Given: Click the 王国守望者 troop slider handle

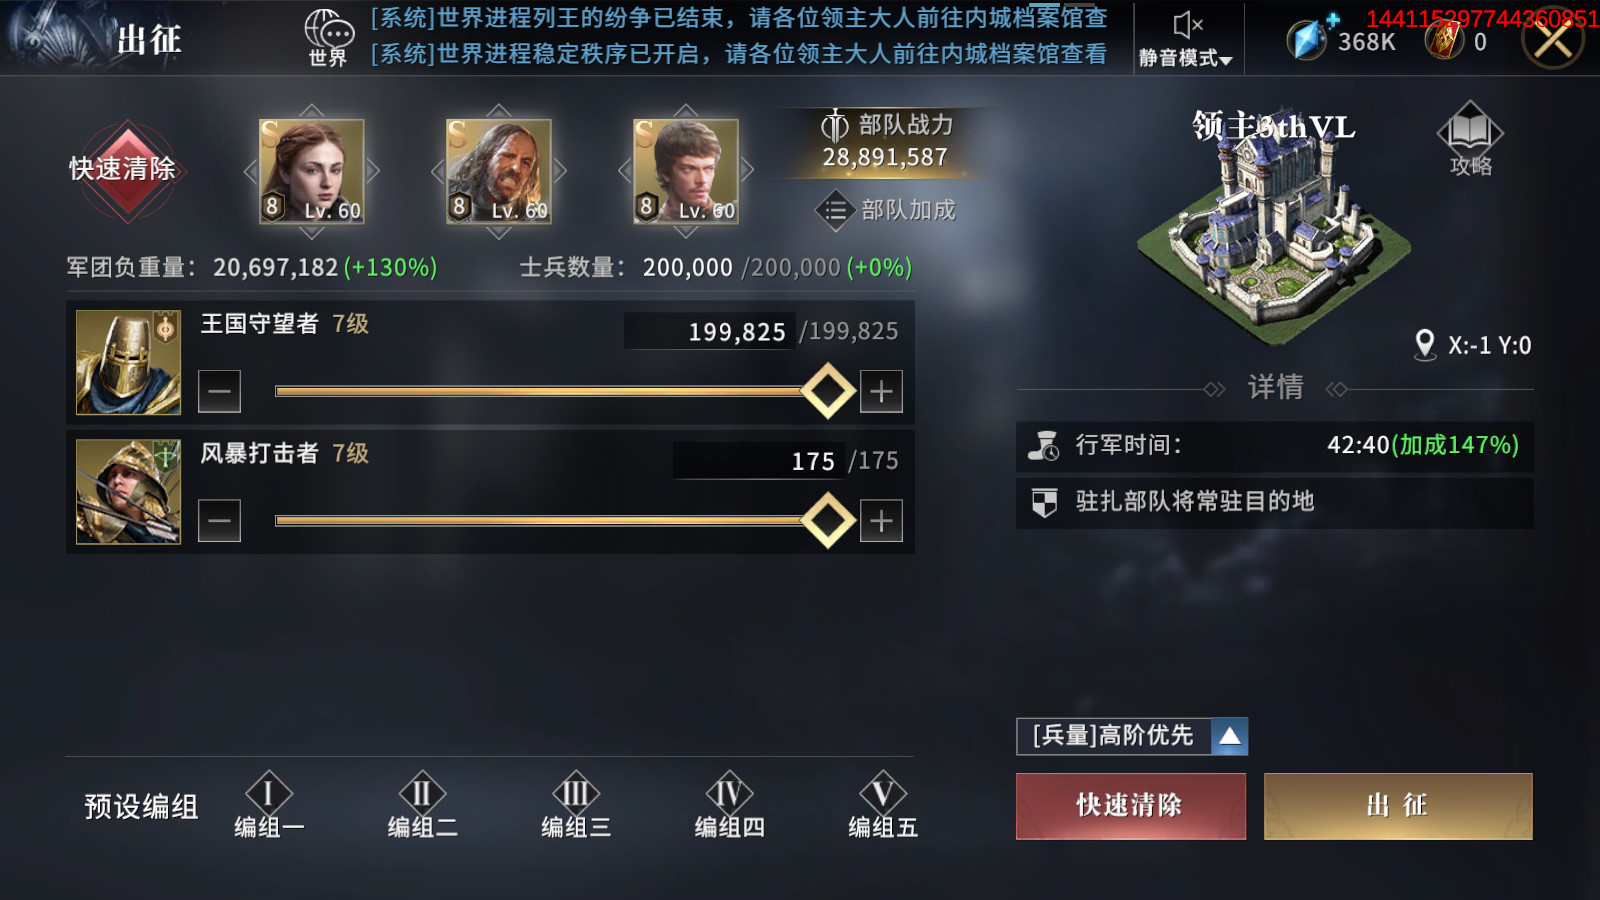Looking at the screenshot, I should tap(828, 391).
